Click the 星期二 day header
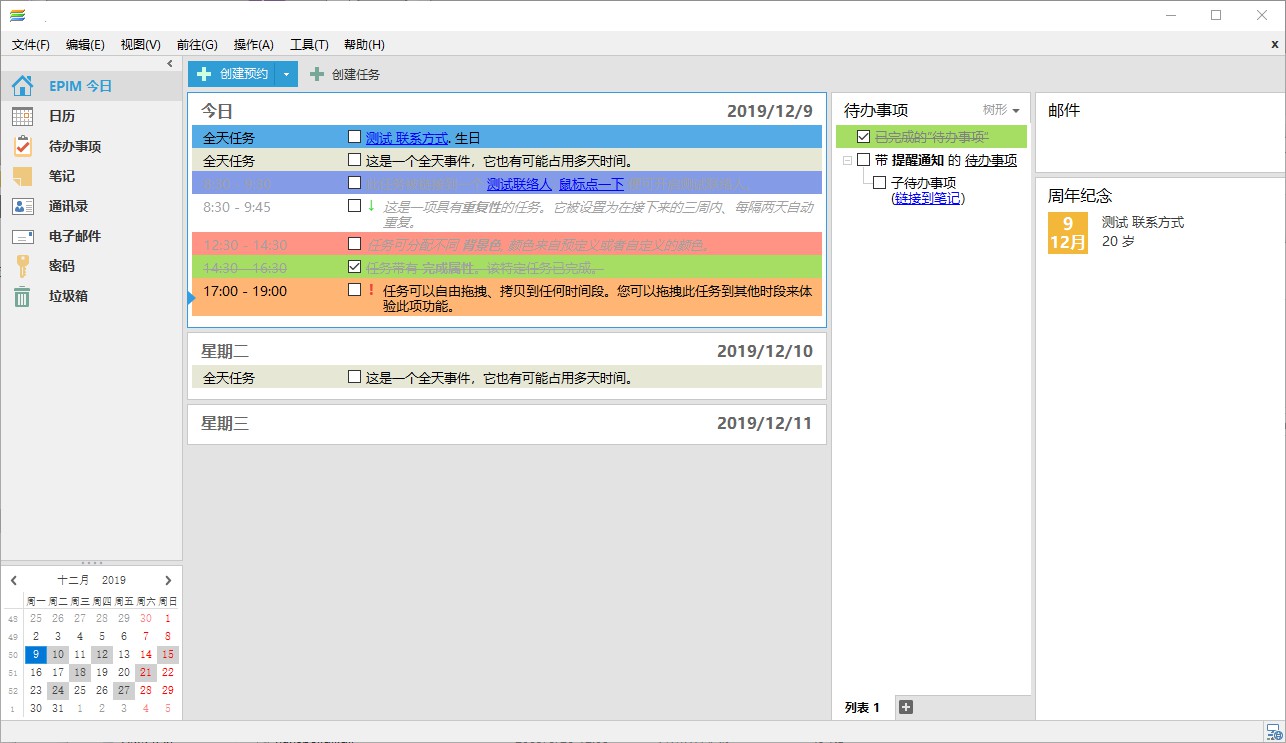1286x743 pixels. [225, 352]
